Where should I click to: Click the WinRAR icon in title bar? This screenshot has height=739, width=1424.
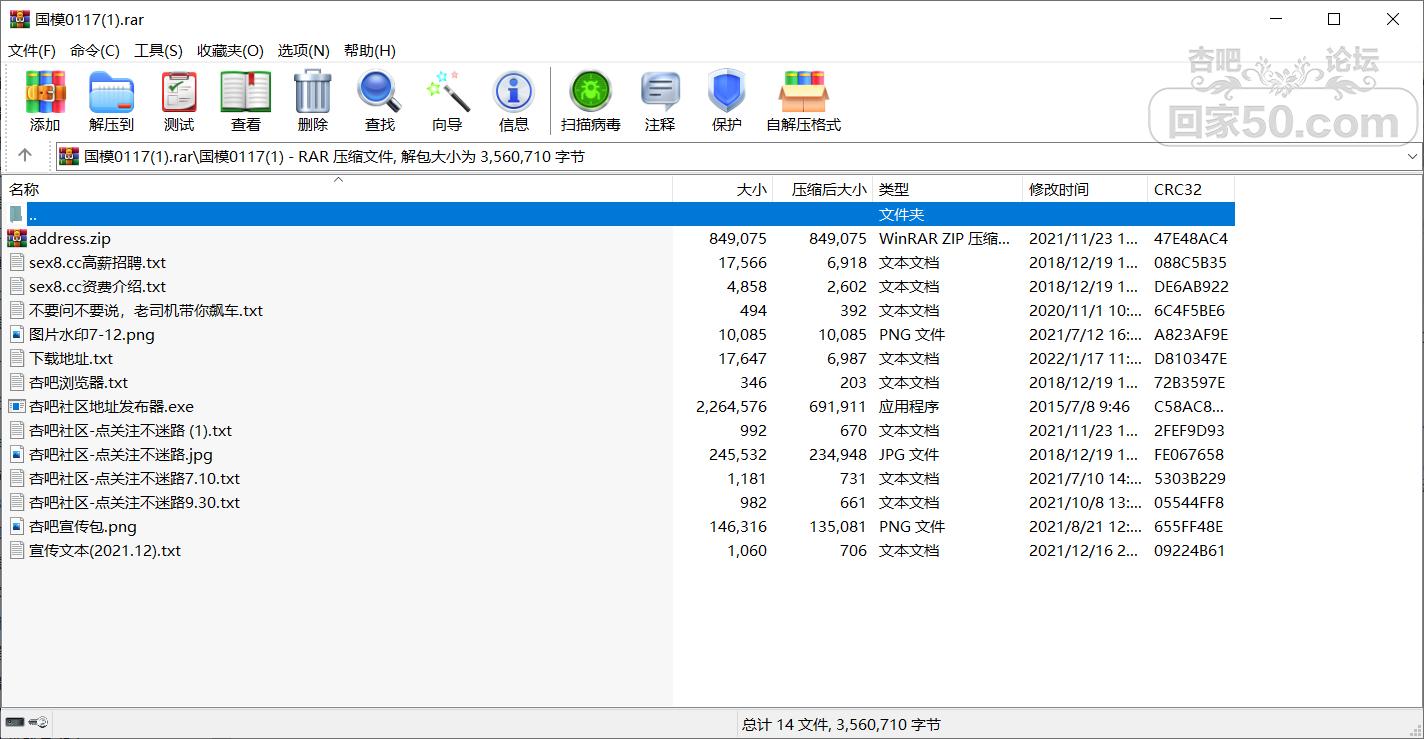20,19
